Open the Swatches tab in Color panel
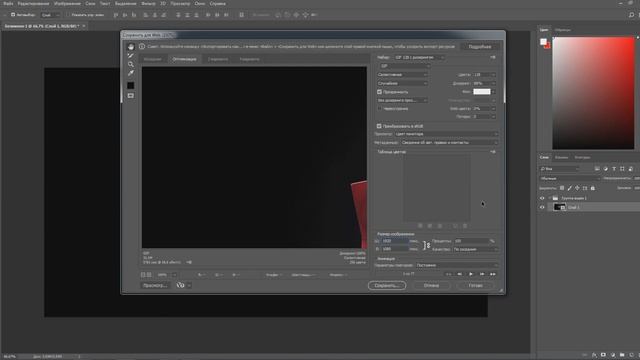The height and width of the screenshot is (360, 640). click(563, 30)
